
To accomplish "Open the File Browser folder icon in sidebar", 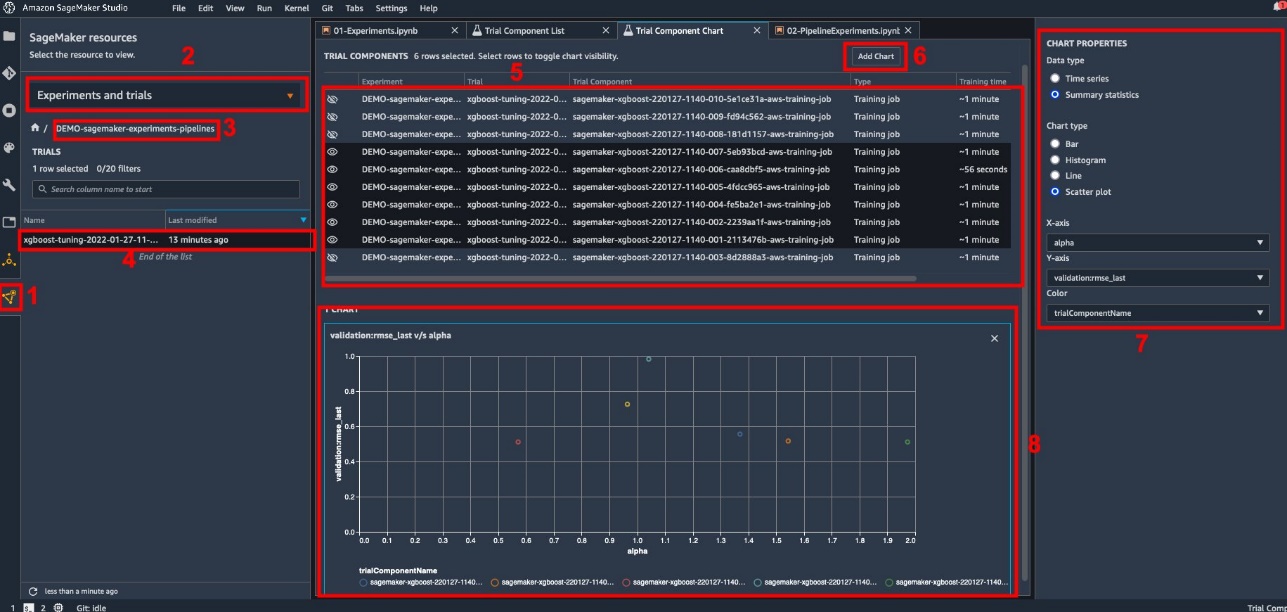I will (x=9, y=36).
